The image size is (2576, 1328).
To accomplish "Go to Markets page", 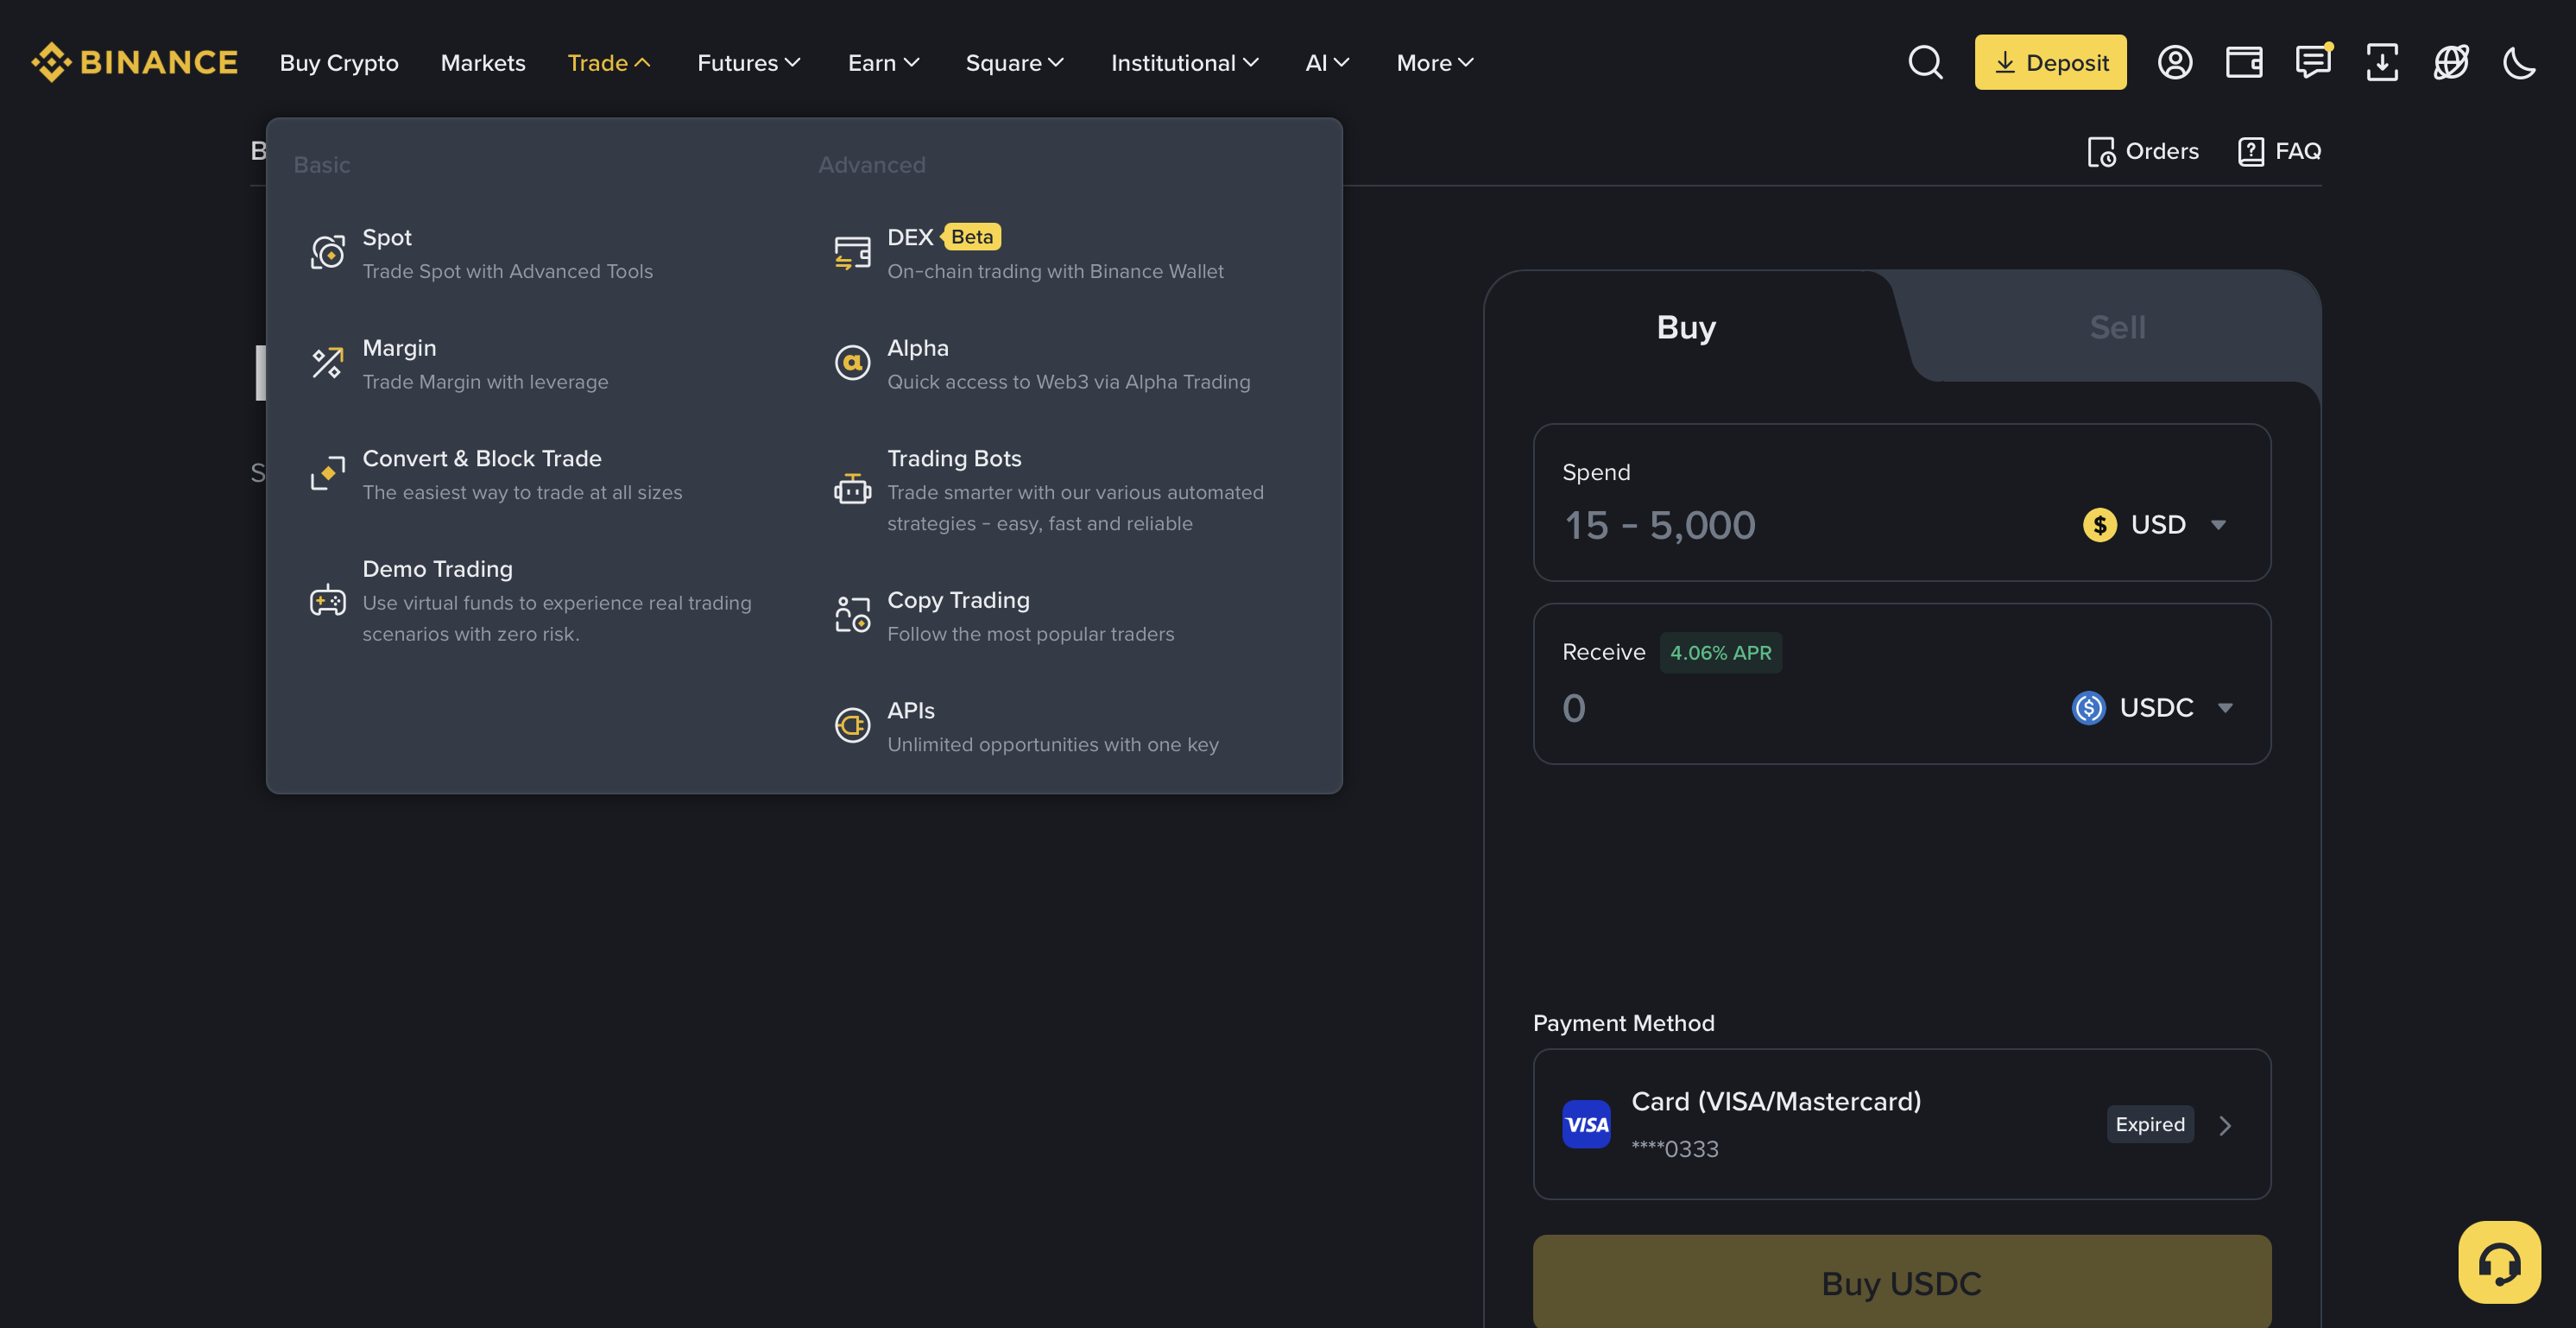I will 483,62.
